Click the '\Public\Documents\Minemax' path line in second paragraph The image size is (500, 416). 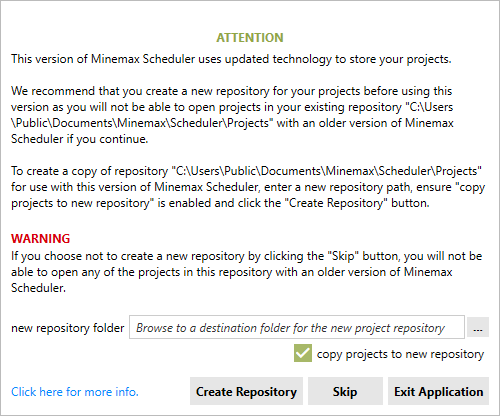click(232, 123)
